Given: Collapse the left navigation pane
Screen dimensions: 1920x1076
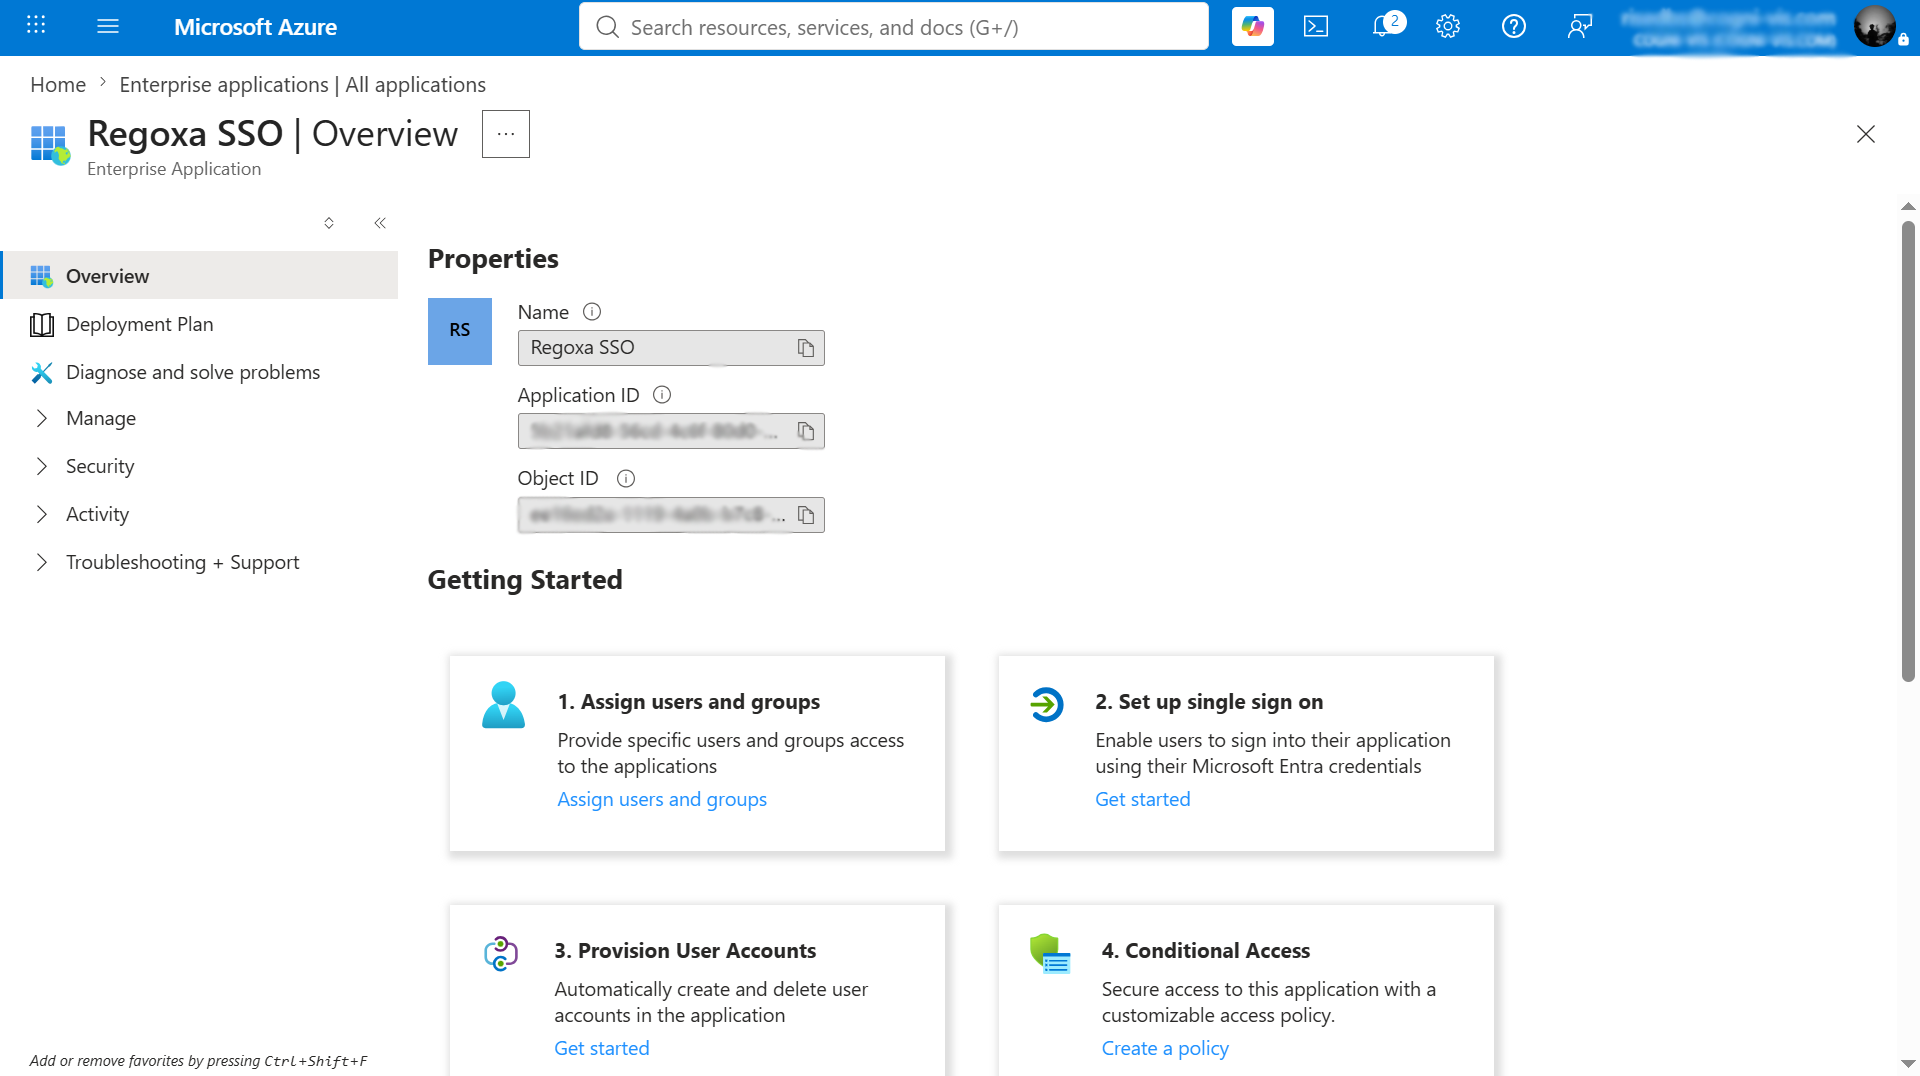Looking at the screenshot, I should pos(380,223).
